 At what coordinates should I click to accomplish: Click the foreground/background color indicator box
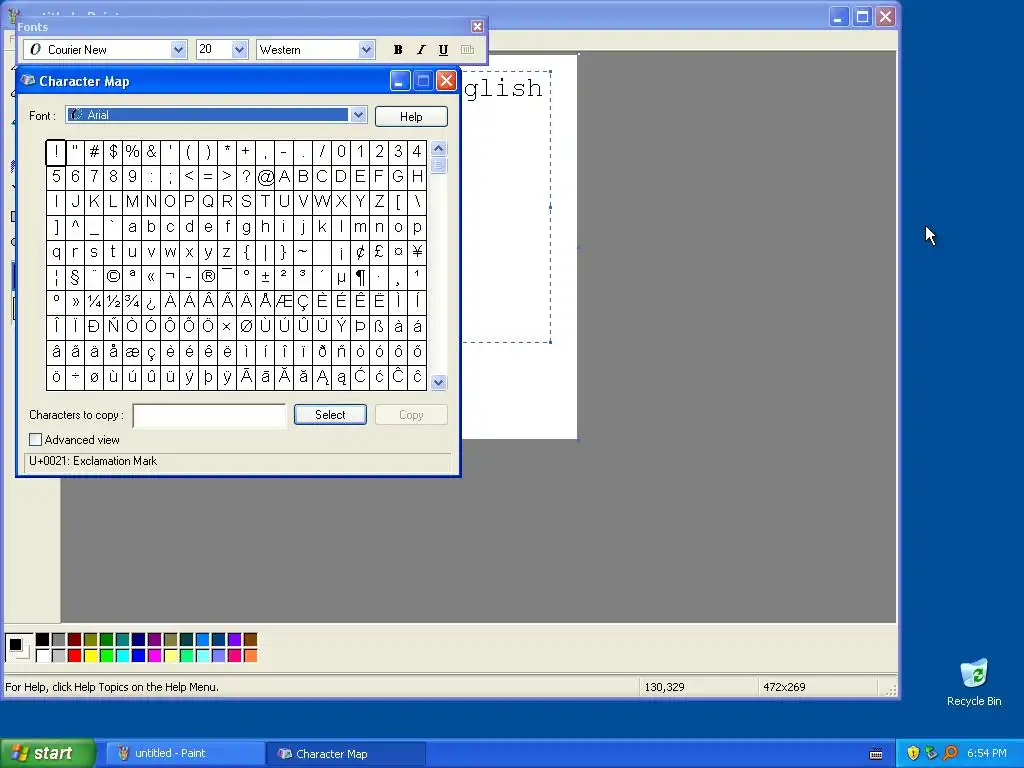[18, 647]
